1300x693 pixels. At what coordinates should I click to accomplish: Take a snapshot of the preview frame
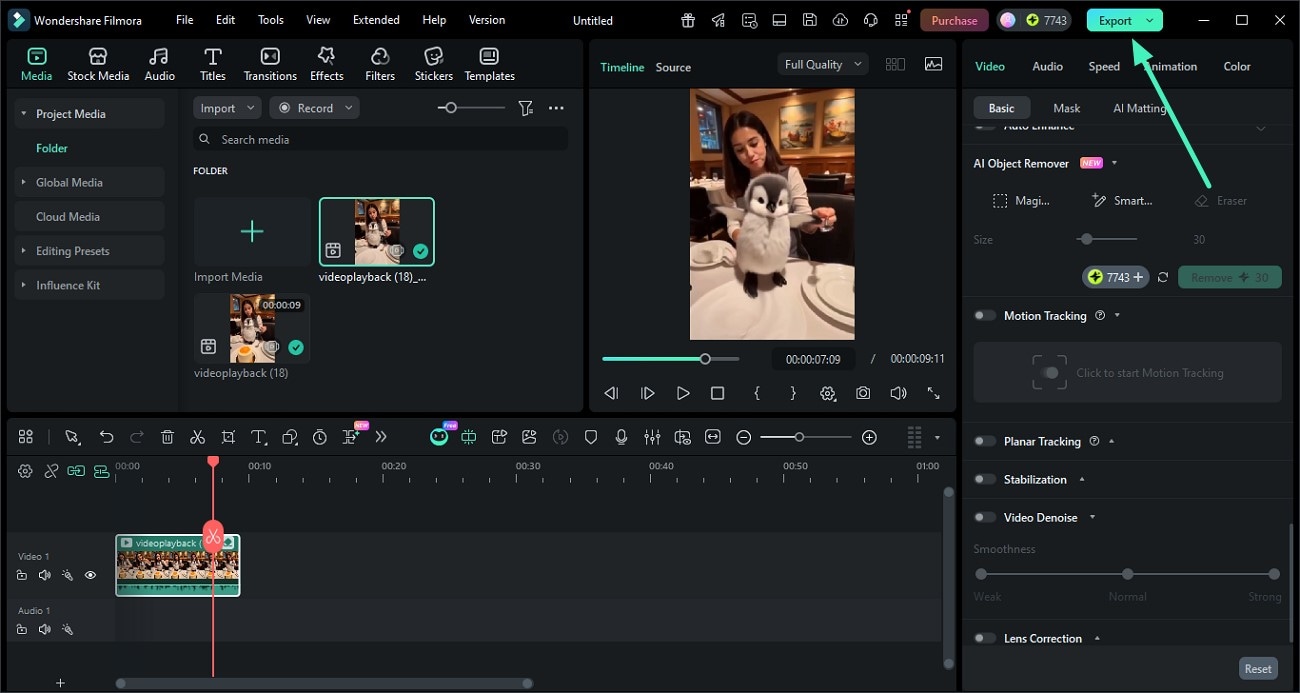863,393
